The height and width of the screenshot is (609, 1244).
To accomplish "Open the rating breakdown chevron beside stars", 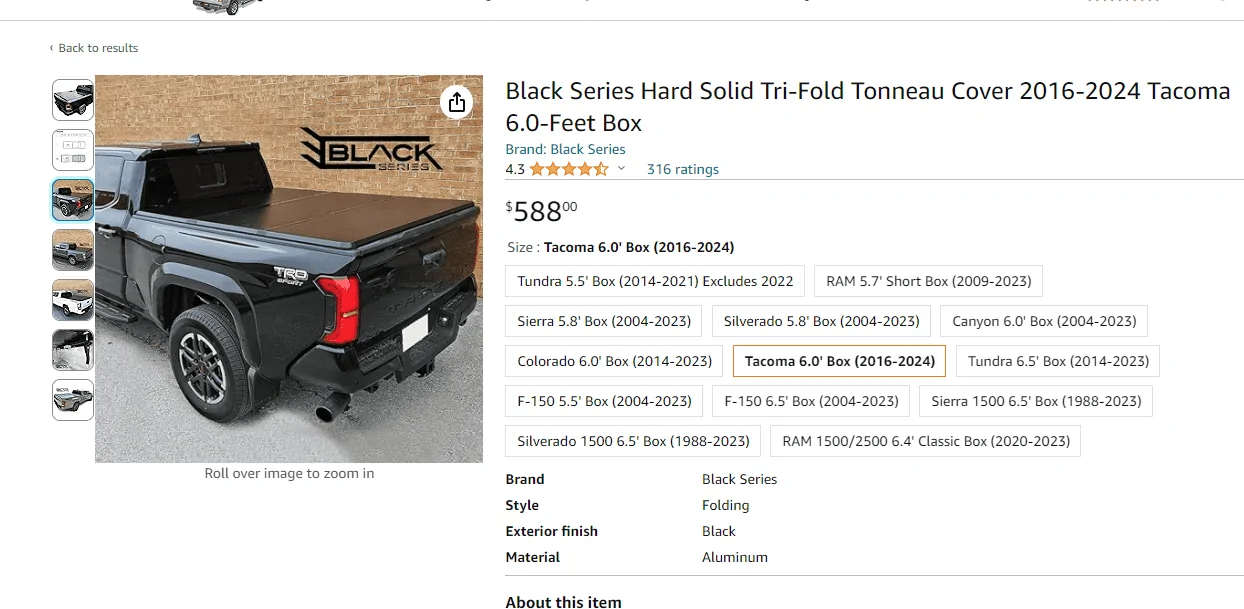I will point(621,169).
